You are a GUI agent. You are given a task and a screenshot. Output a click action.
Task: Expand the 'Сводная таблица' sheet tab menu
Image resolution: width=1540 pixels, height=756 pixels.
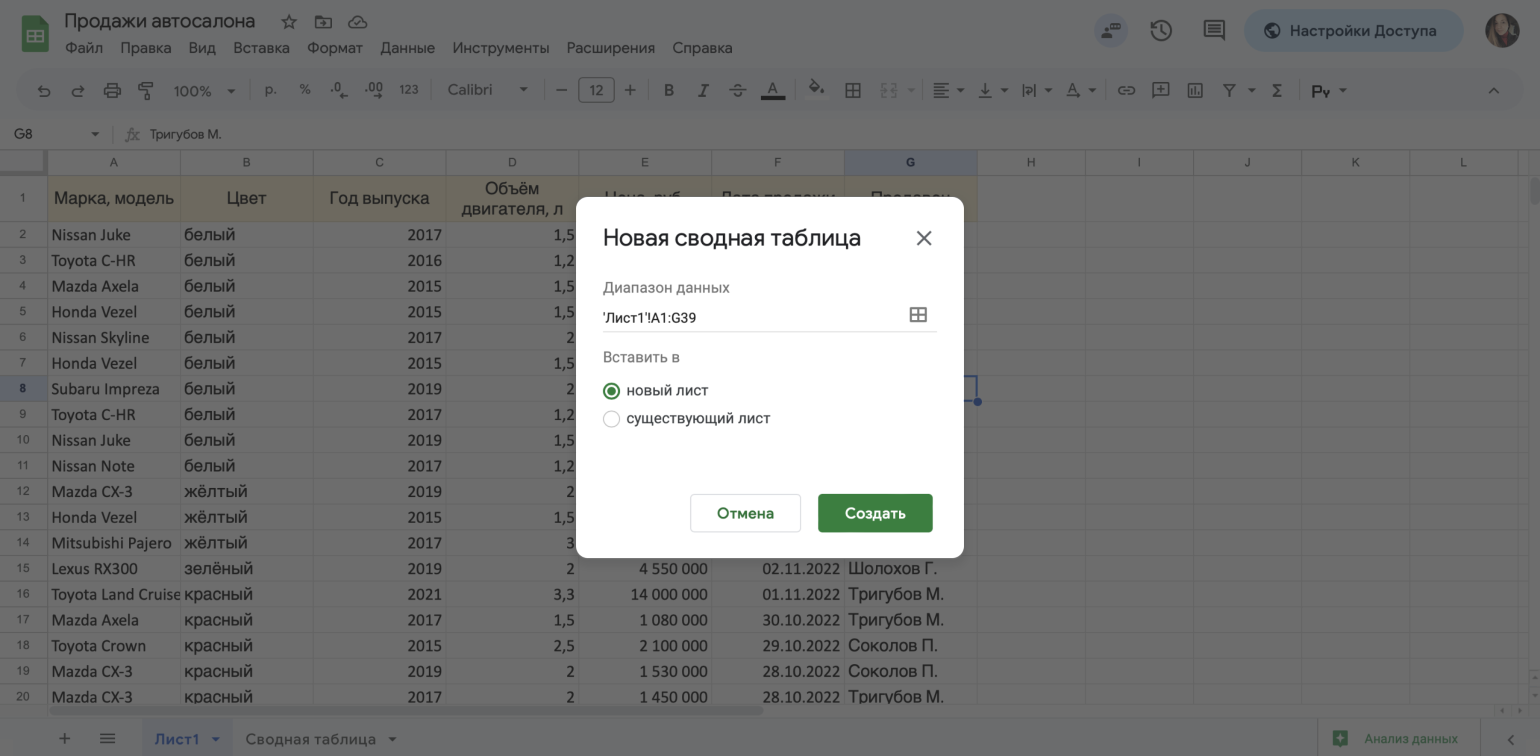click(x=393, y=739)
